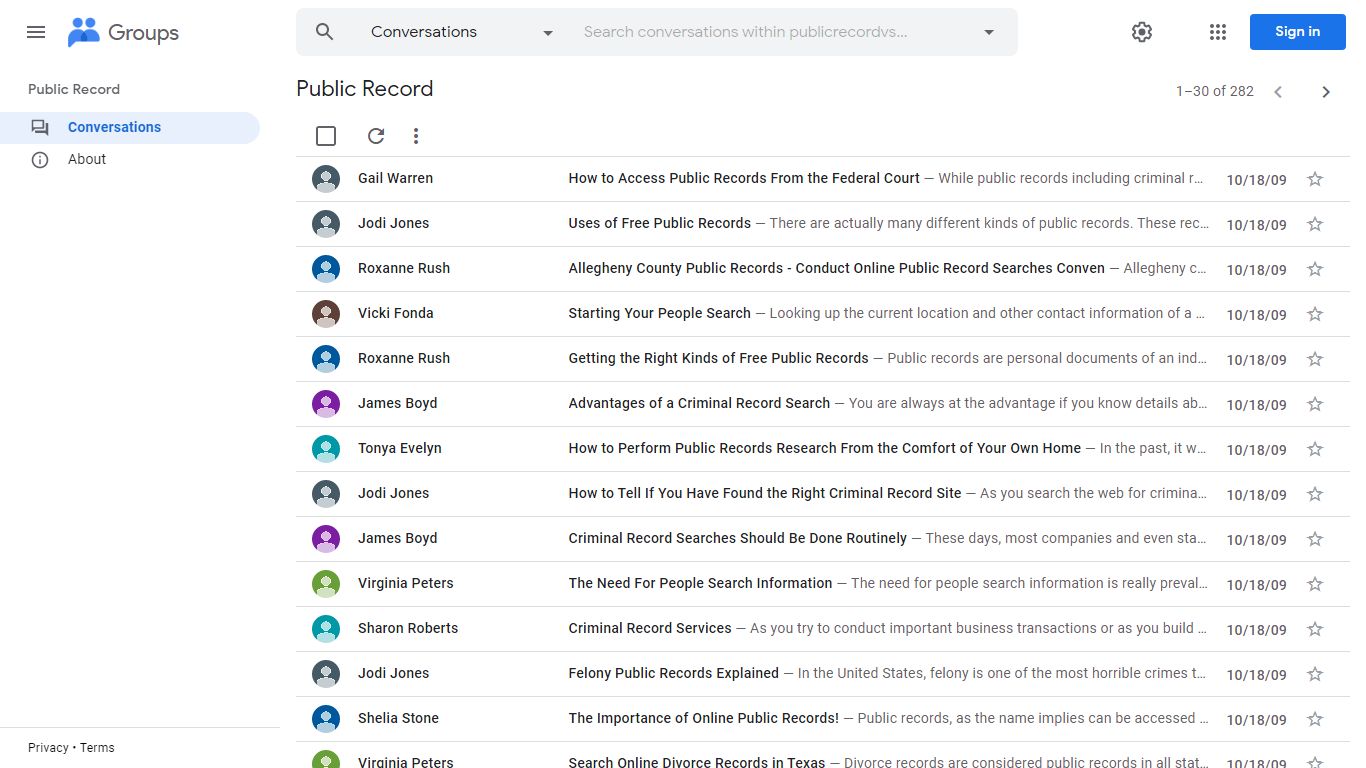Click sender name Vicki Fonda
The image size is (1366, 768).
click(x=396, y=313)
